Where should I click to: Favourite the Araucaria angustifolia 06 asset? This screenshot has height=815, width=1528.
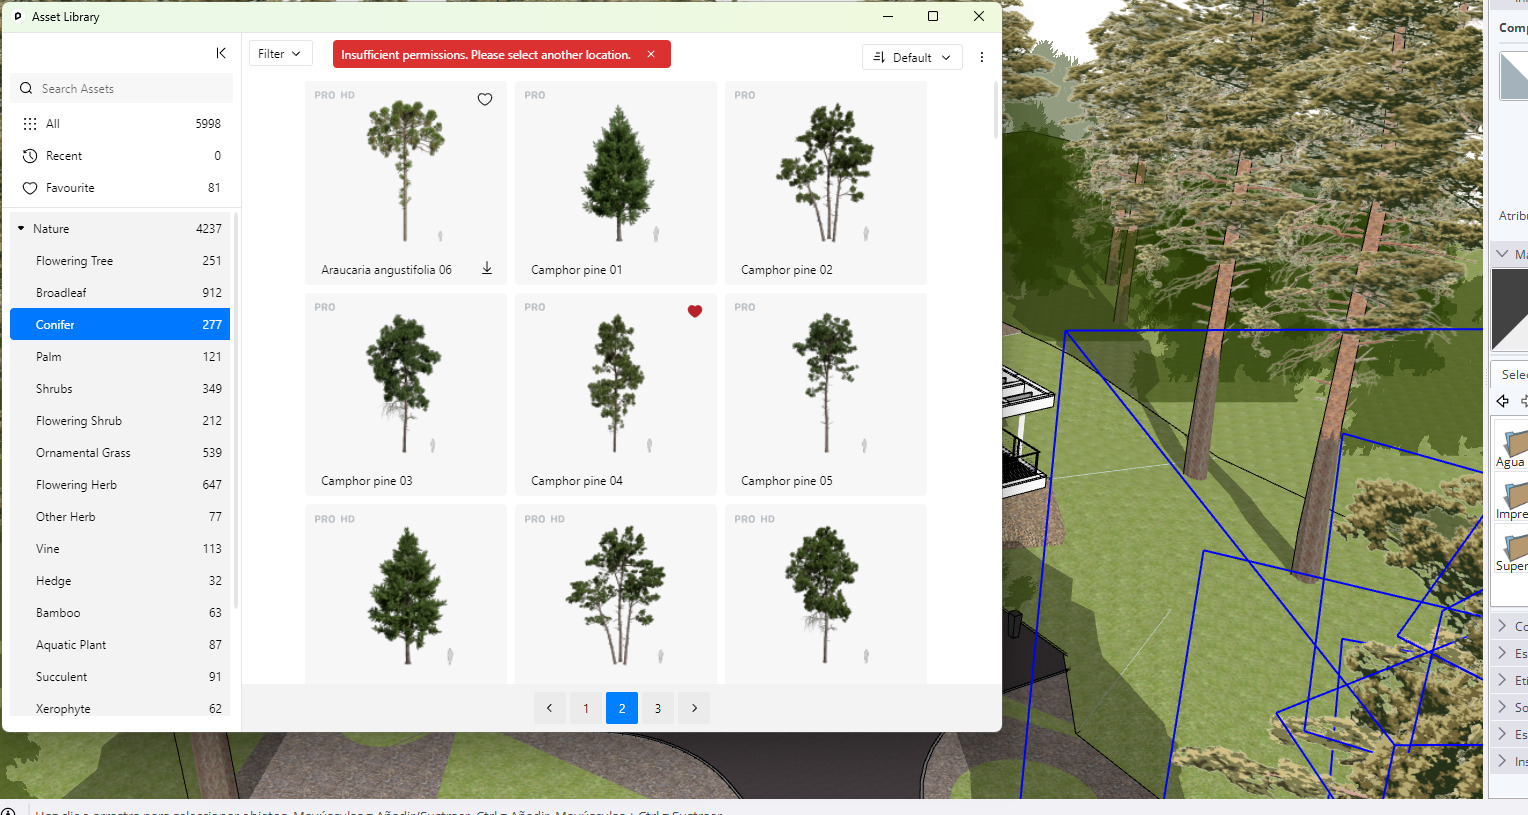[x=485, y=99]
